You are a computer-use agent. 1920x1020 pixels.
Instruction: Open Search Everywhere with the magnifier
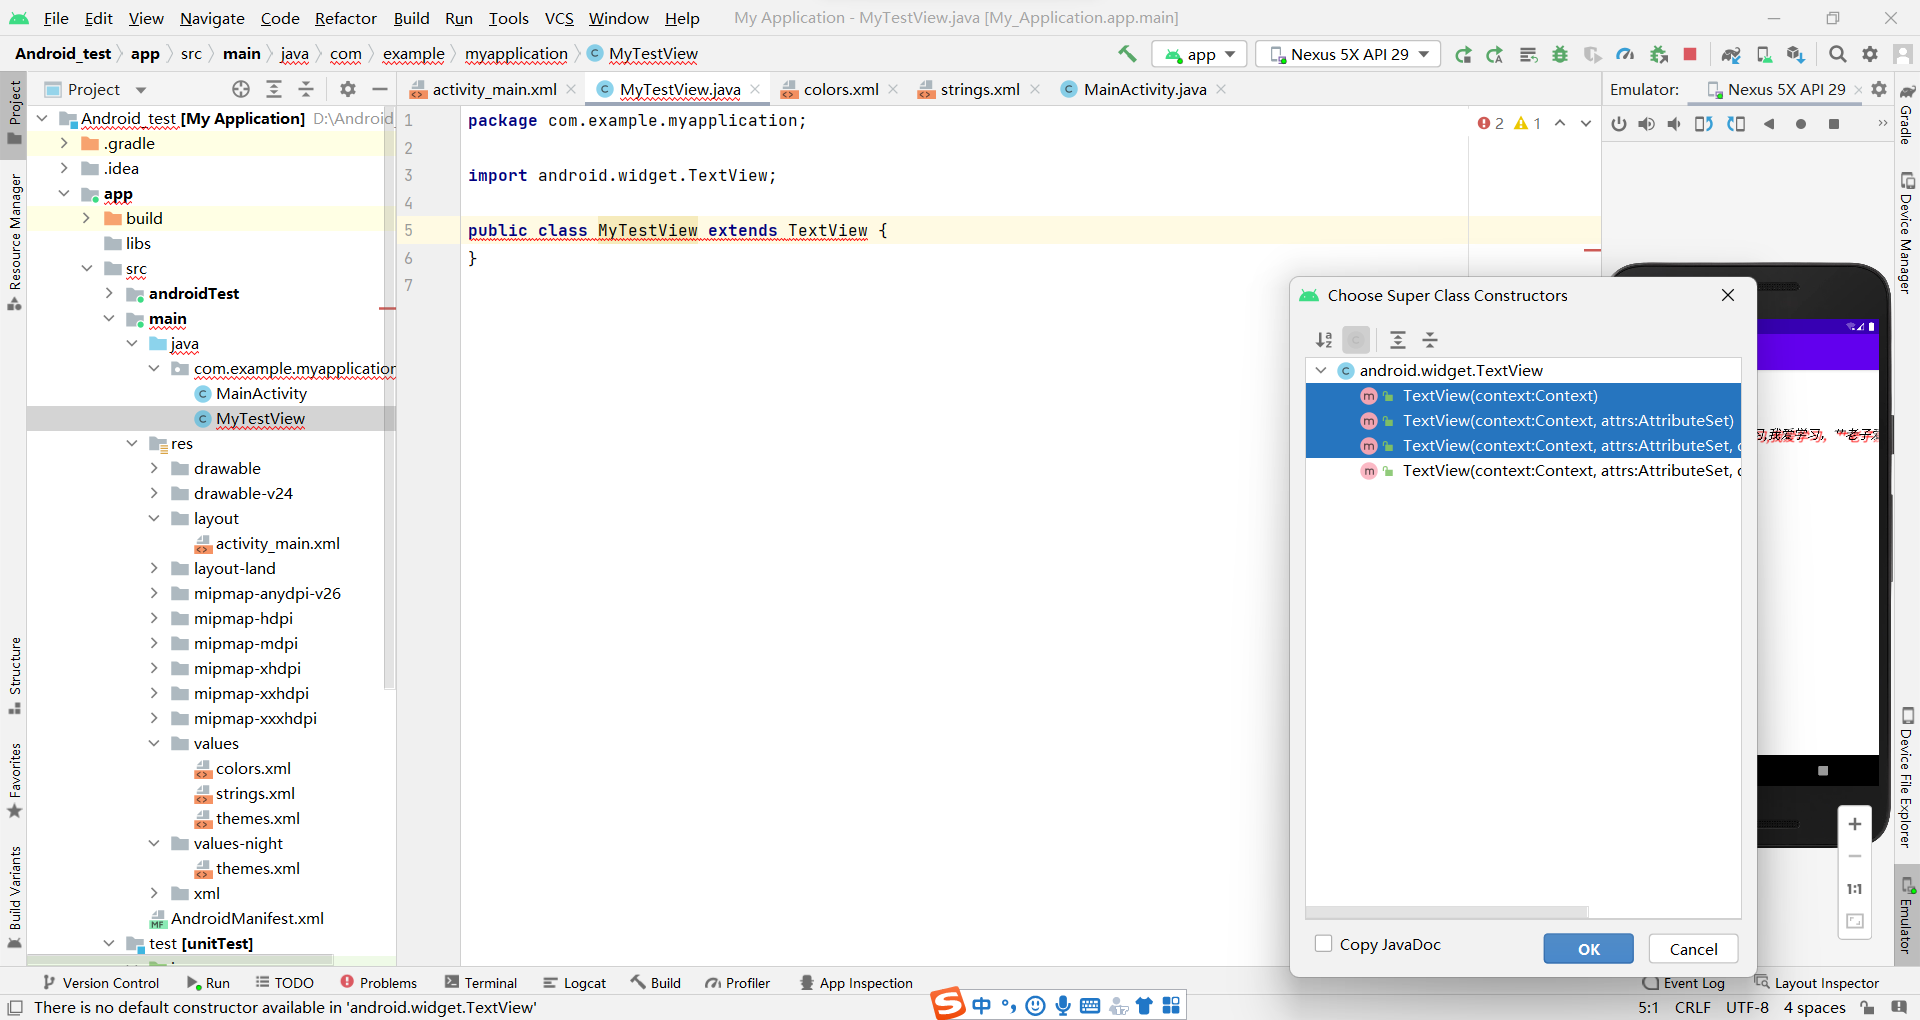pyautogui.click(x=1838, y=54)
